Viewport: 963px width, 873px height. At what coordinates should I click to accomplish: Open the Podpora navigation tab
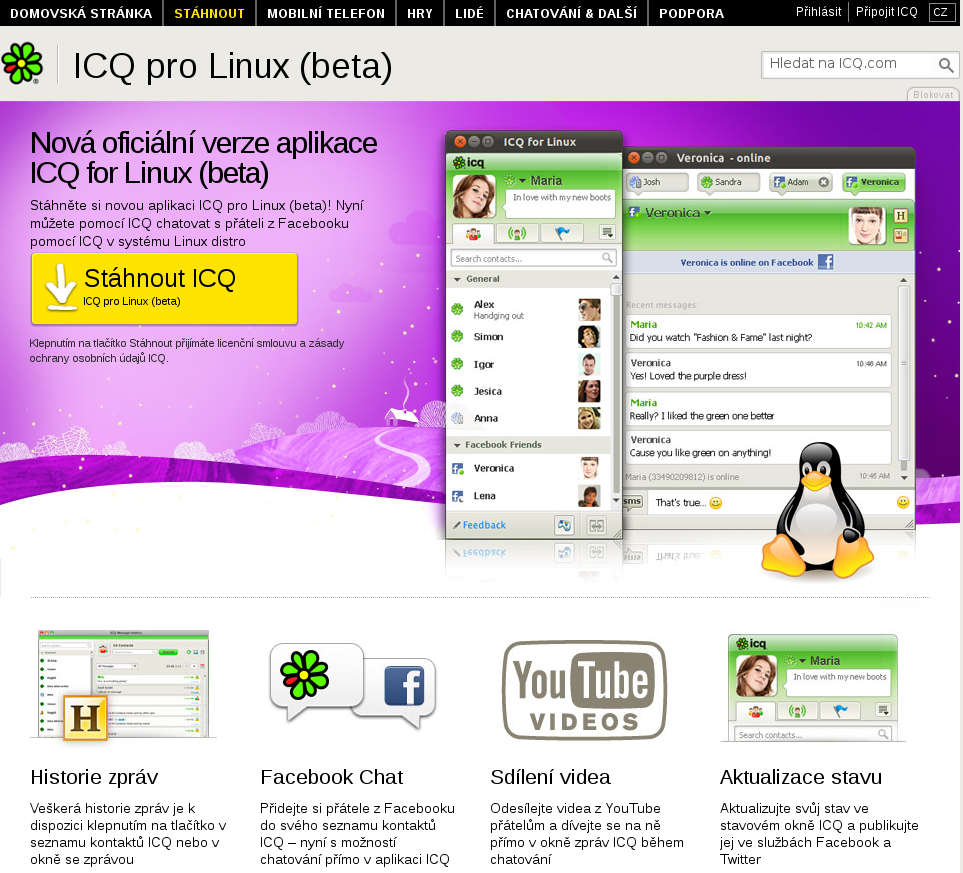(x=691, y=14)
